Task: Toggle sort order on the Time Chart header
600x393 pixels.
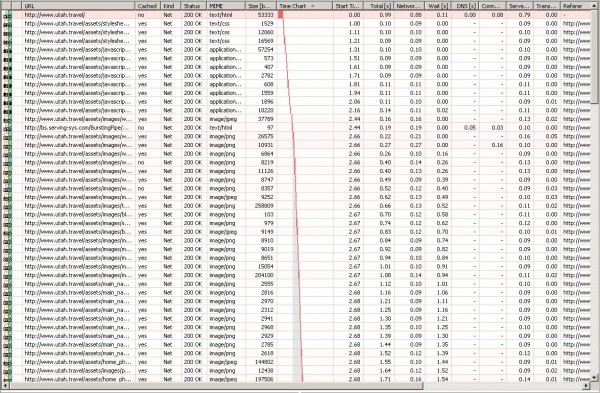Action: pos(305,6)
